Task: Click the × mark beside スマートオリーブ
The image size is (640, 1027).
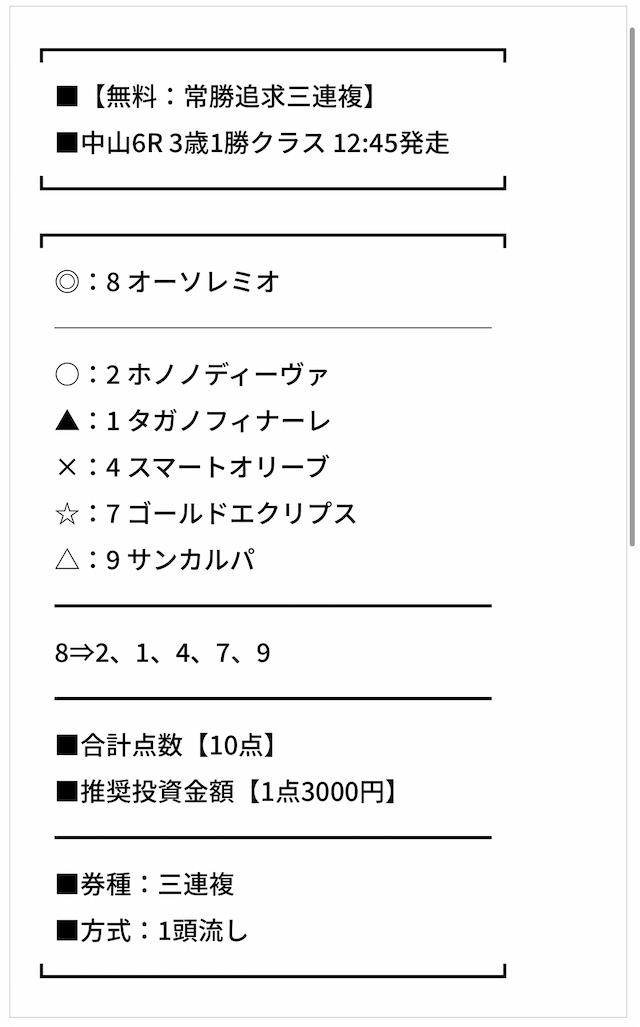Action: [67, 468]
